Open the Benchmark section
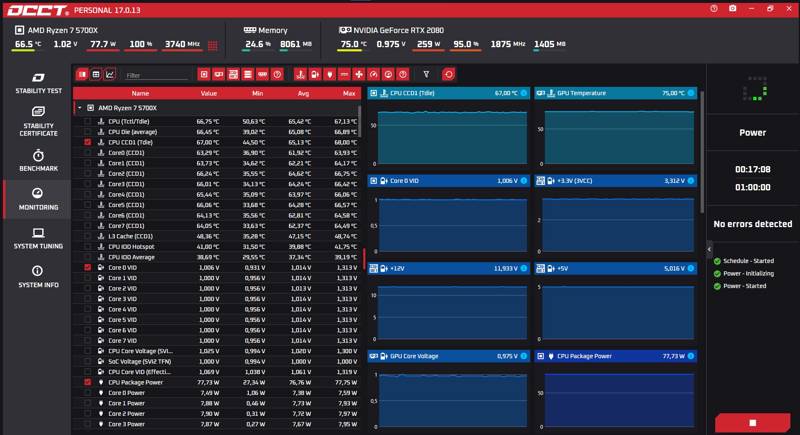 click(x=38, y=161)
